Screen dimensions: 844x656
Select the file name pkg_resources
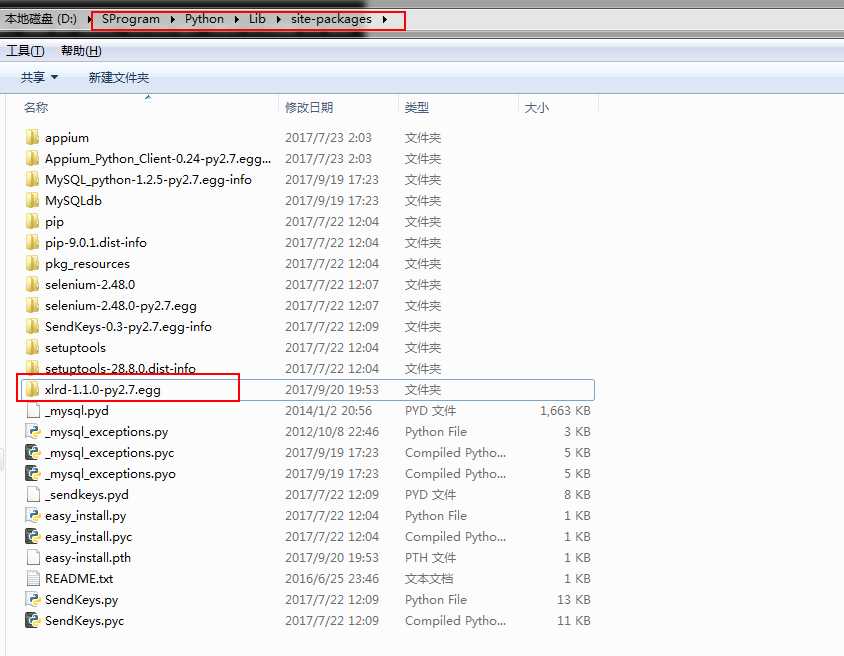87,264
